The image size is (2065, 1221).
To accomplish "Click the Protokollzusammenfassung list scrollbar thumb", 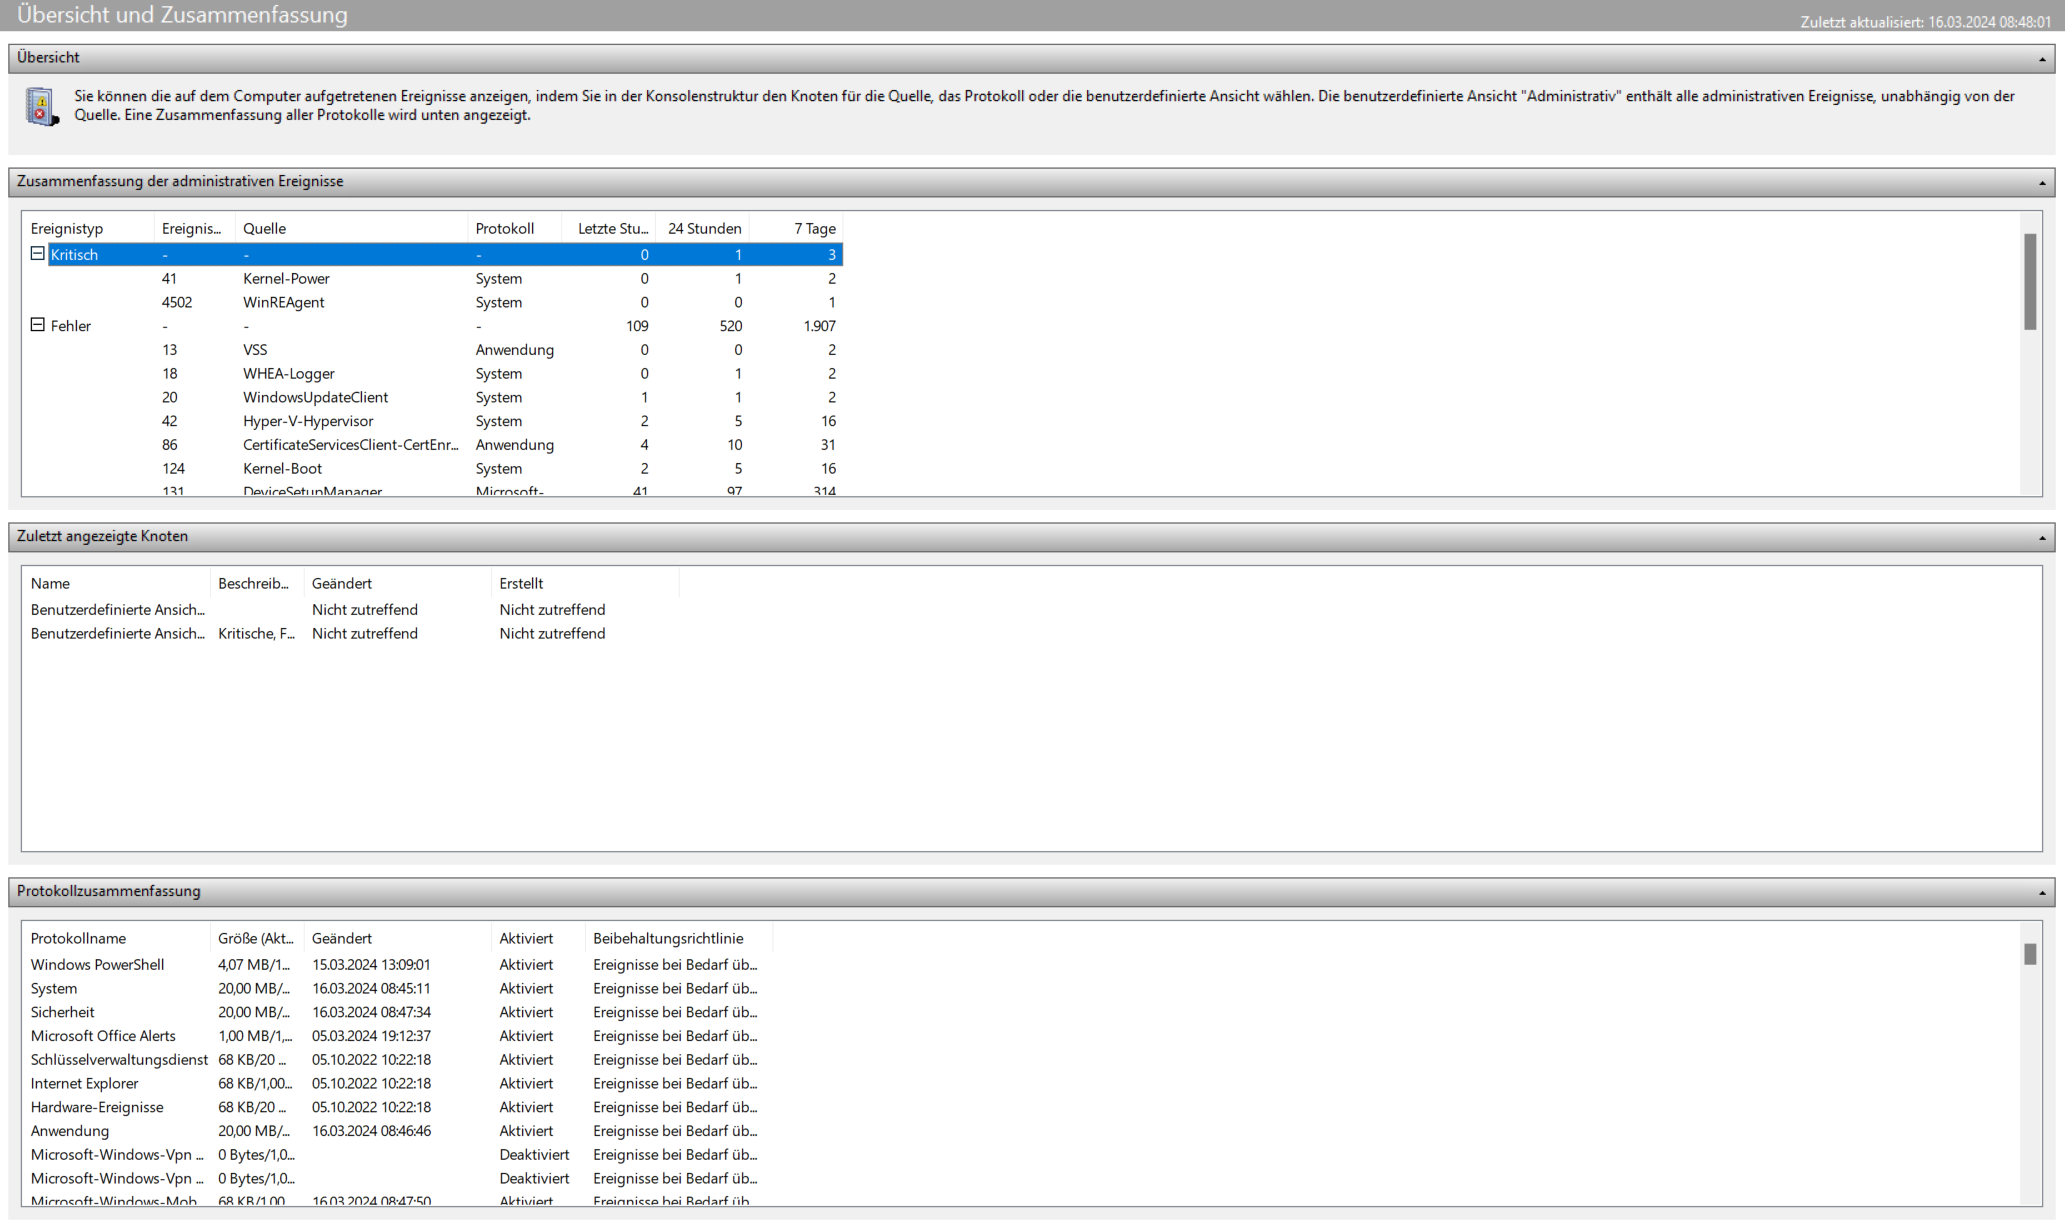I will coord(2030,955).
